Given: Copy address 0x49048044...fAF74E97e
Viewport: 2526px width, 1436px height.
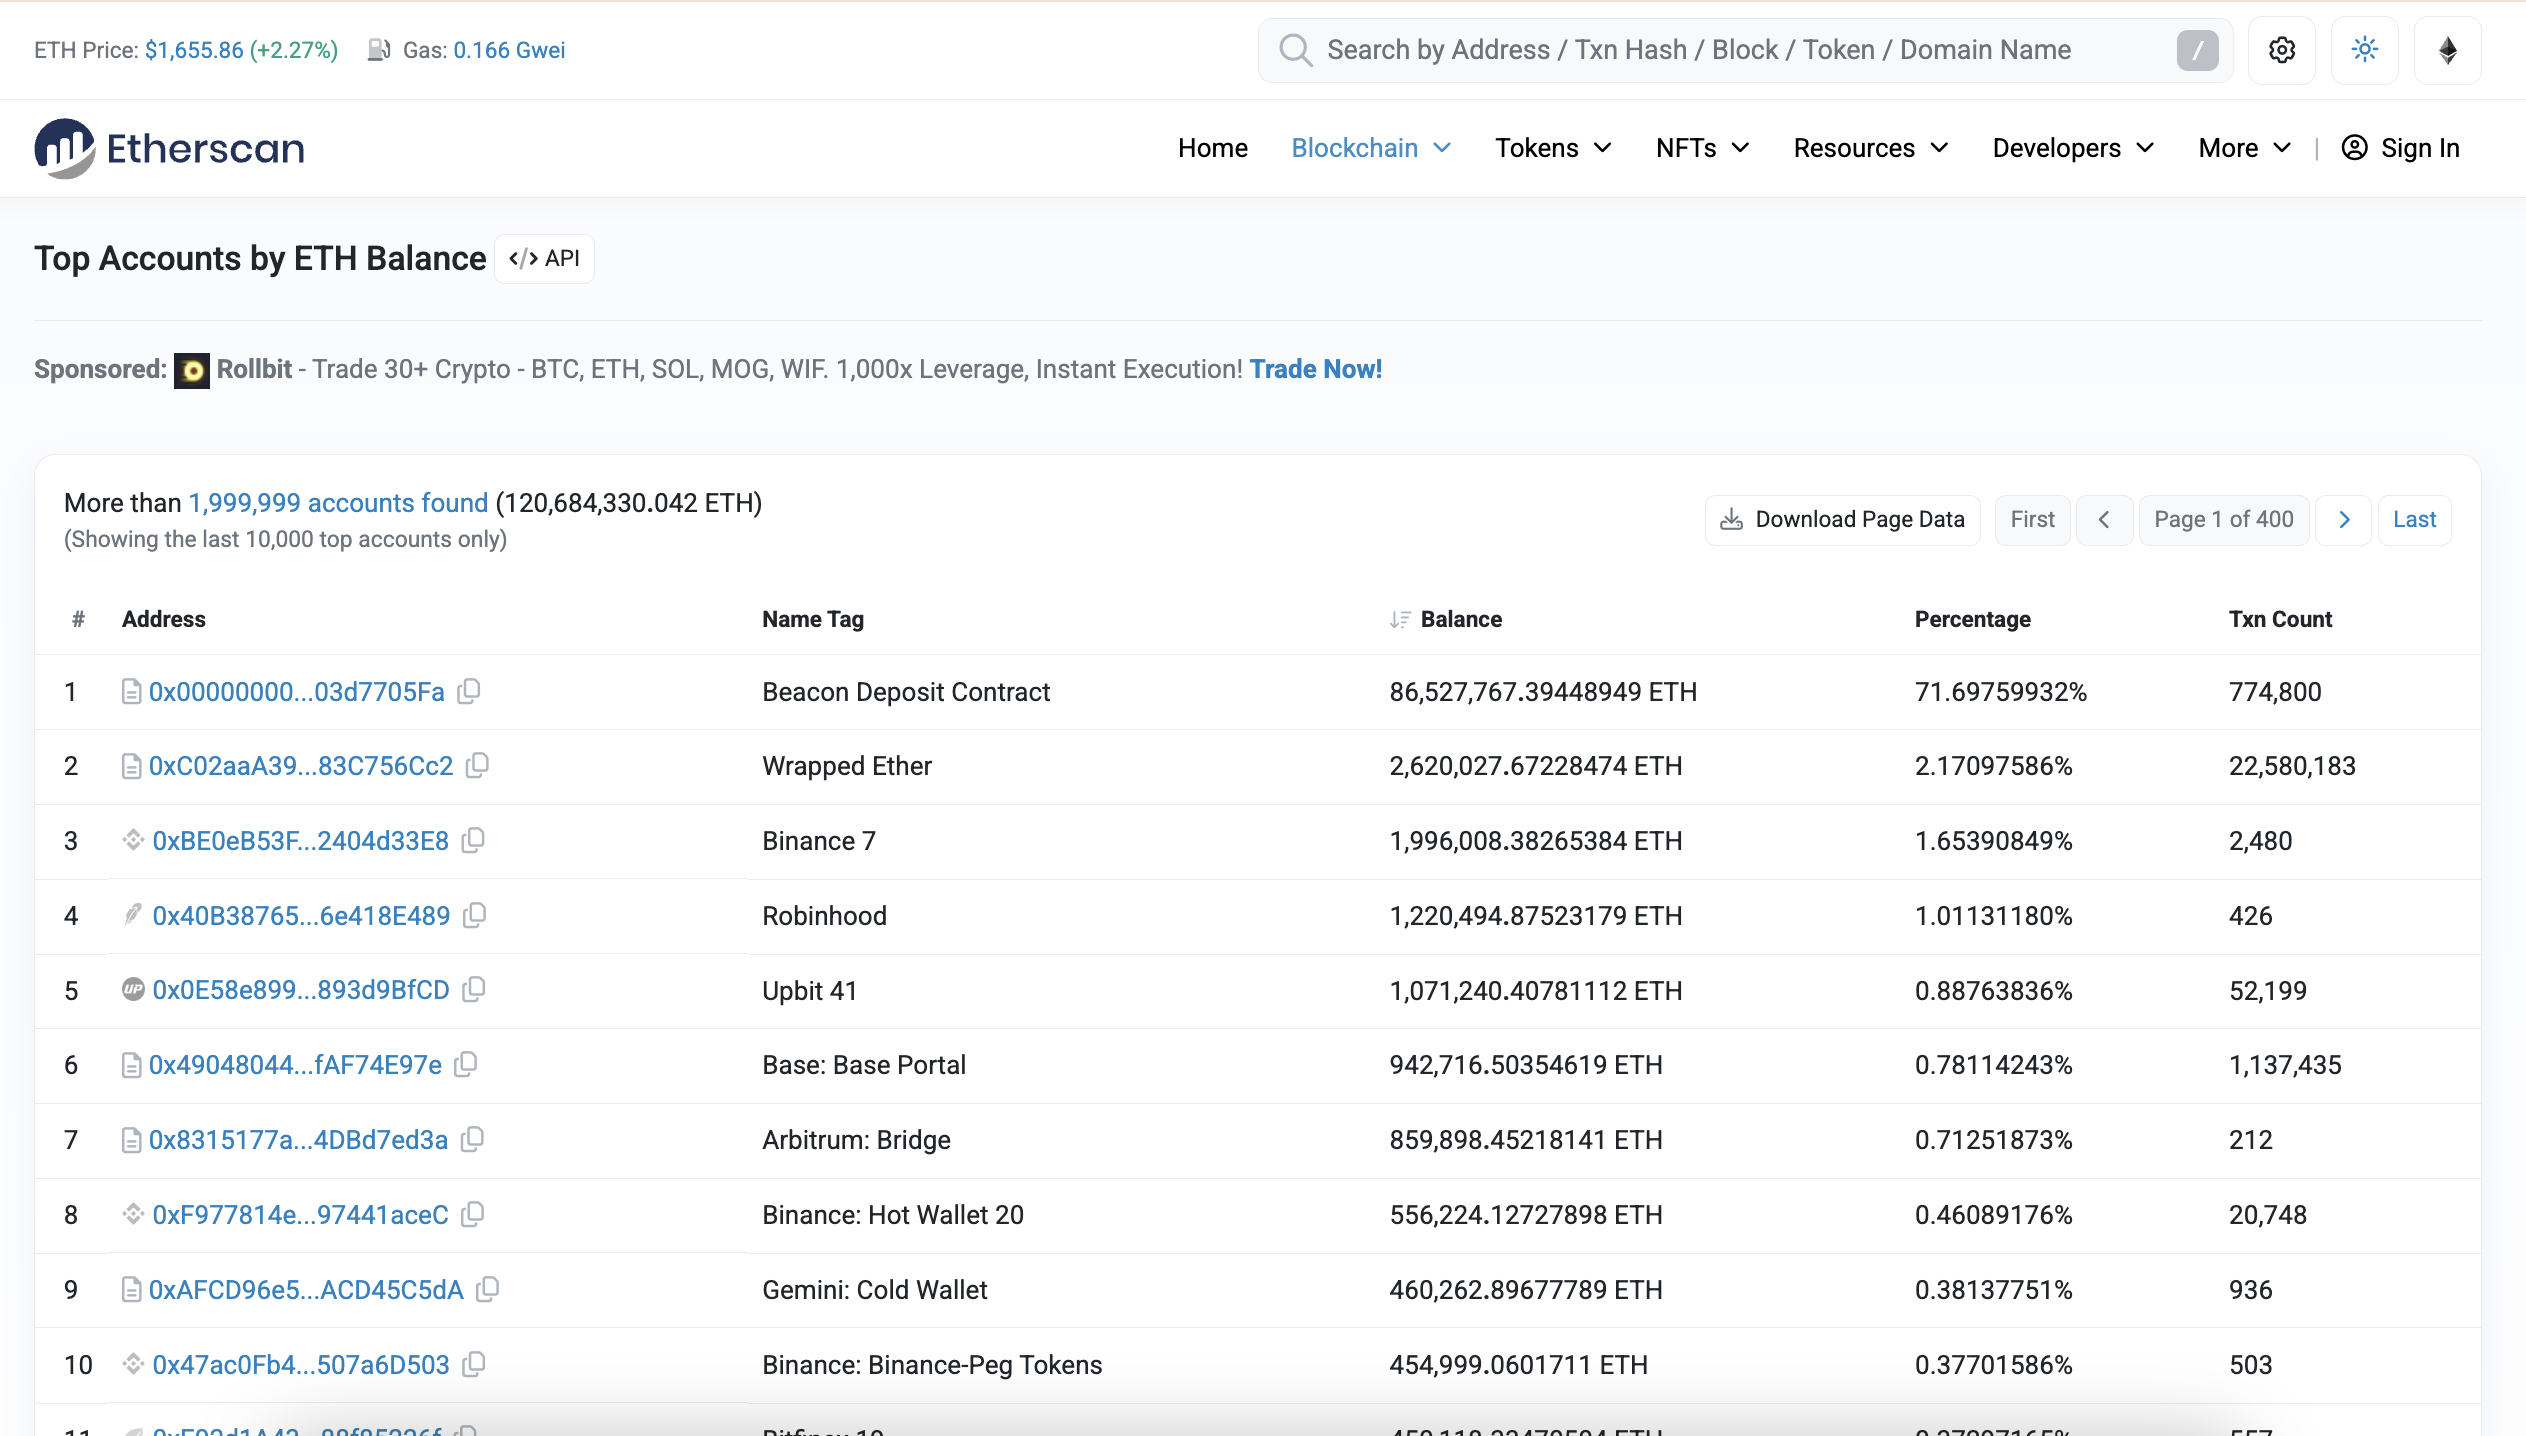Looking at the screenshot, I should click(466, 1064).
